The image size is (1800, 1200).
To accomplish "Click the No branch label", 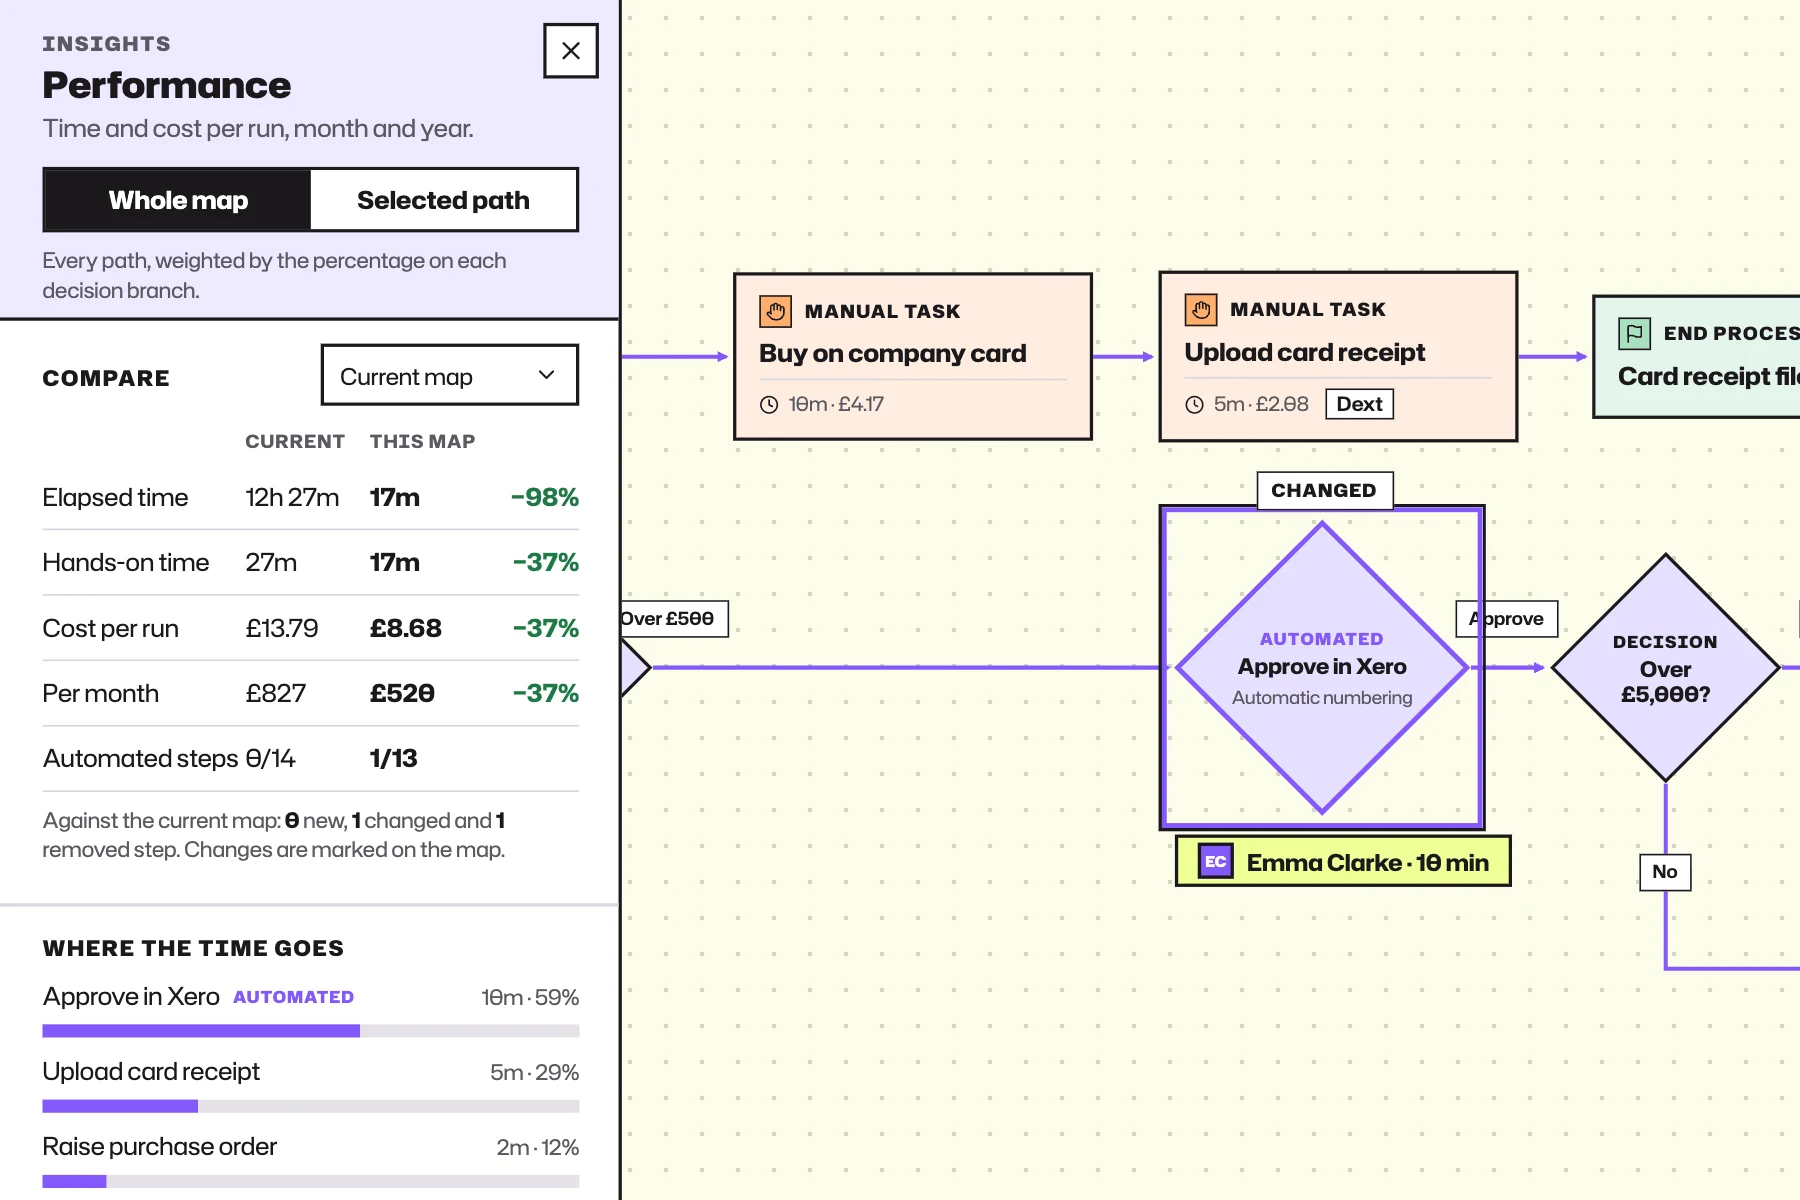I will [1665, 872].
